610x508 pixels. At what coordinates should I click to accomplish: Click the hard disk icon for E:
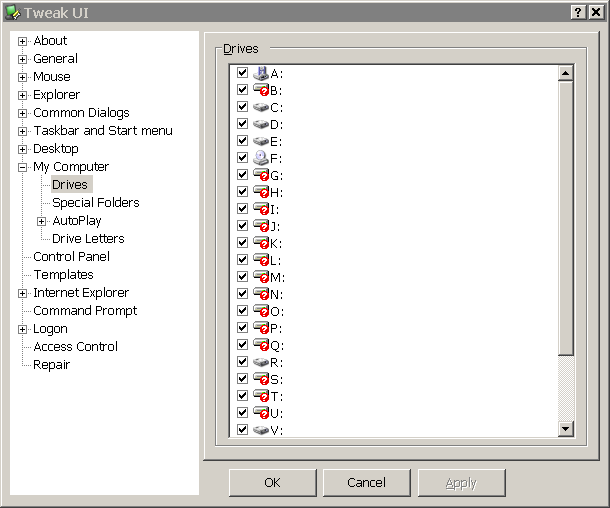261,141
